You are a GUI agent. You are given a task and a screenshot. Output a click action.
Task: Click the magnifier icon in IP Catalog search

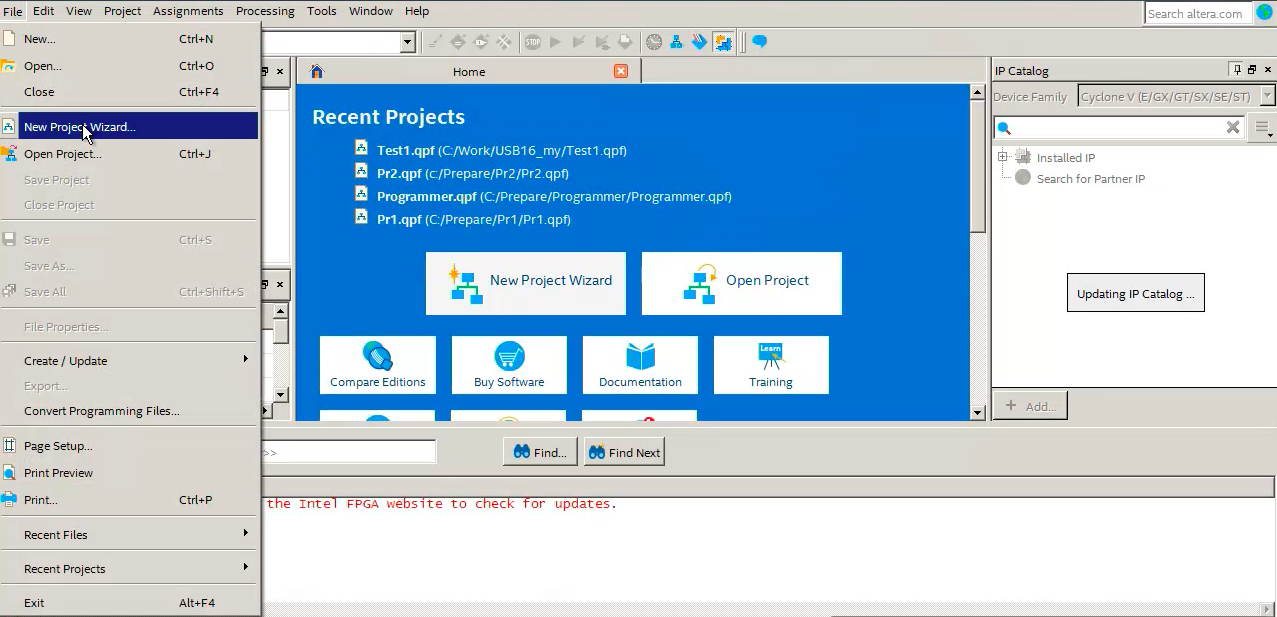(x=1005, y=128)
